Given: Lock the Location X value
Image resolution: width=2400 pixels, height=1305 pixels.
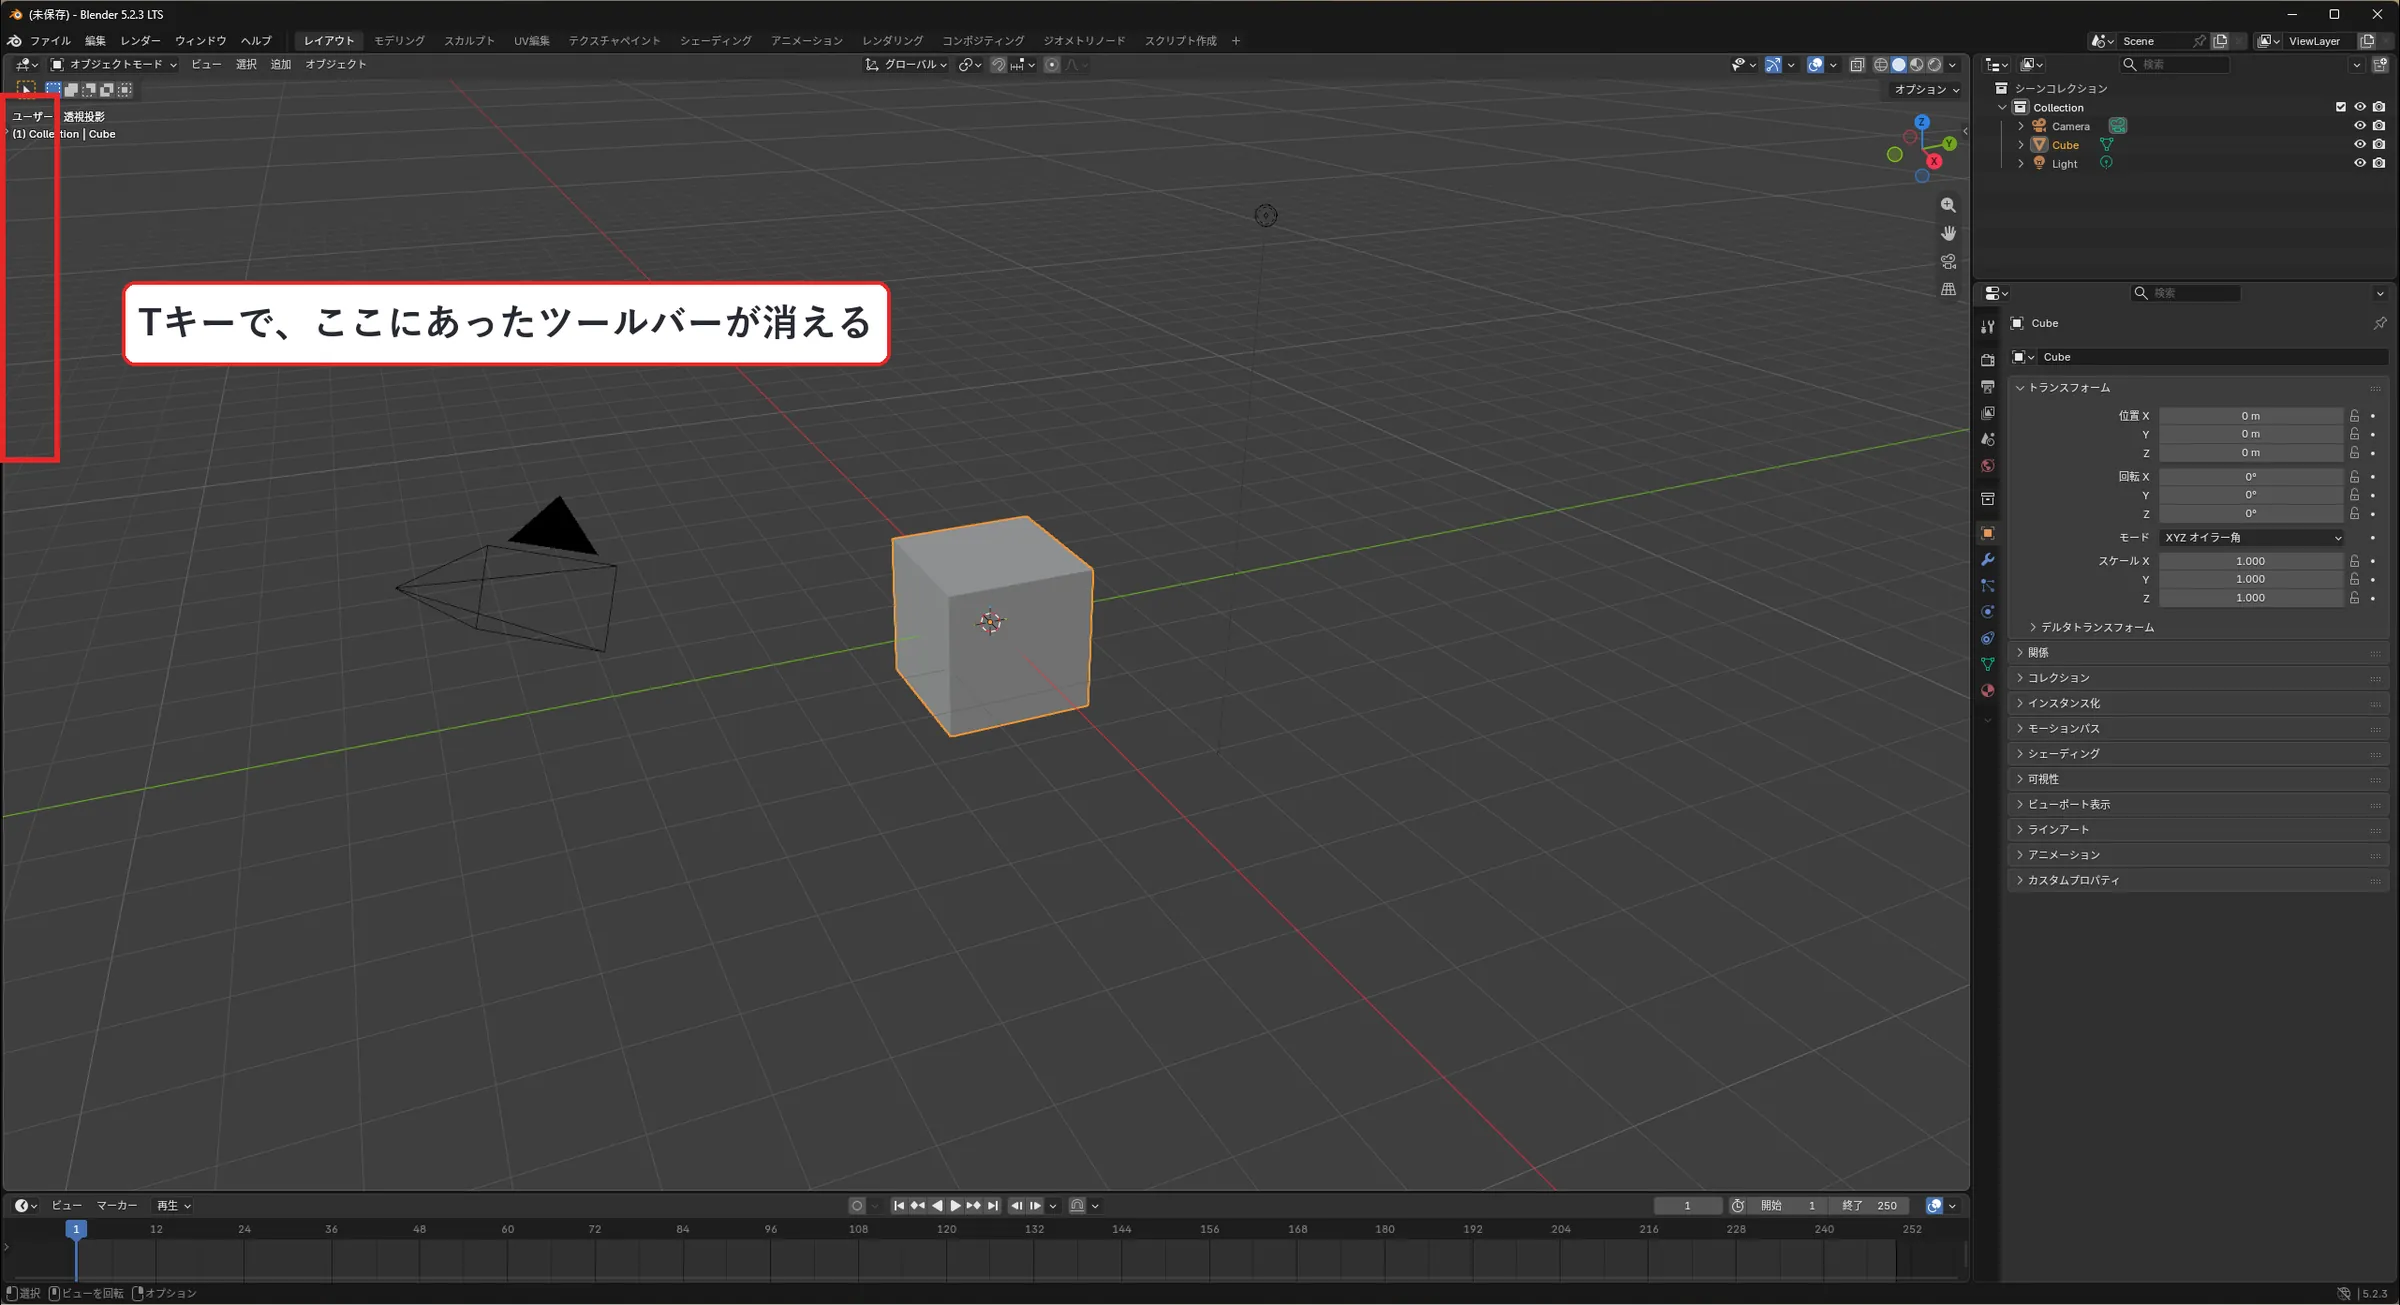Looking at the screenshot, I should (x=2355, y=416).
